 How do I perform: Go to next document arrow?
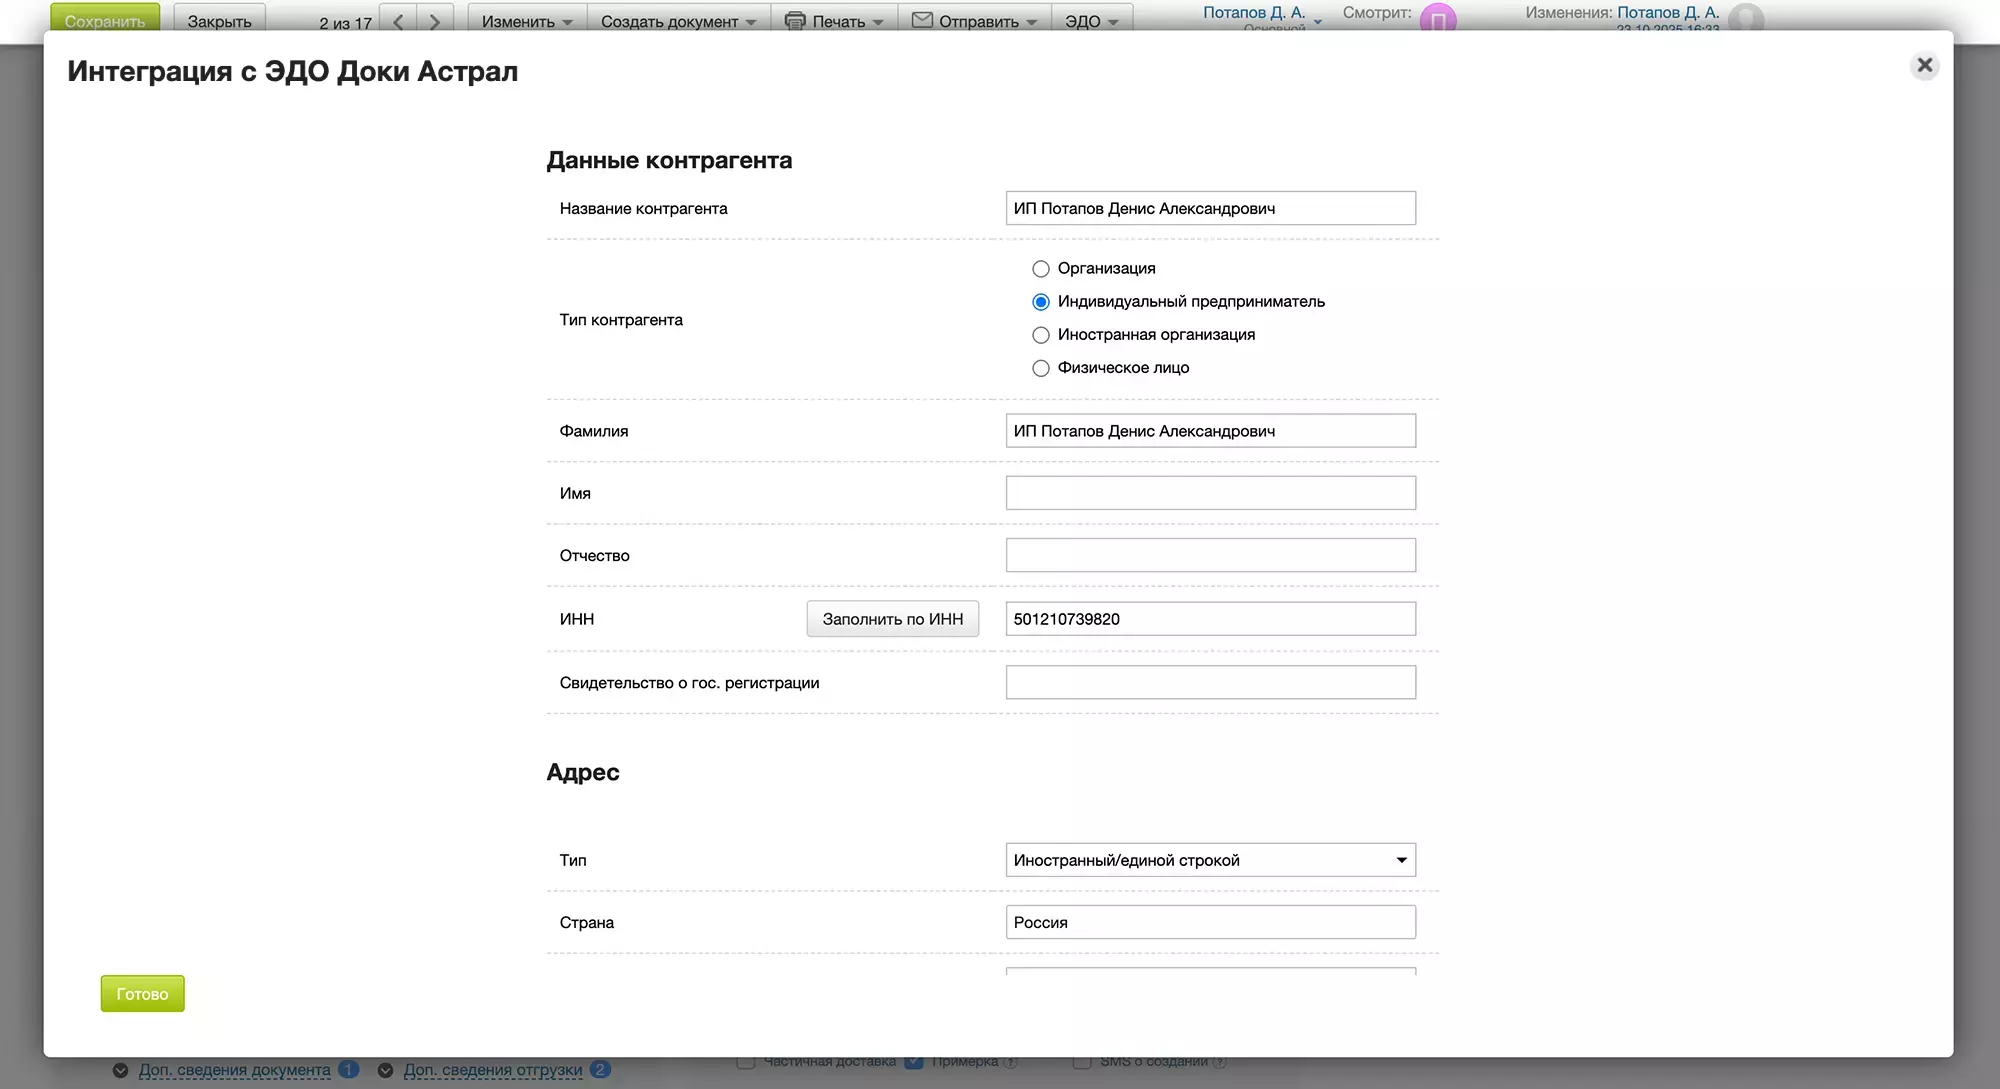(x=434, y=21)
